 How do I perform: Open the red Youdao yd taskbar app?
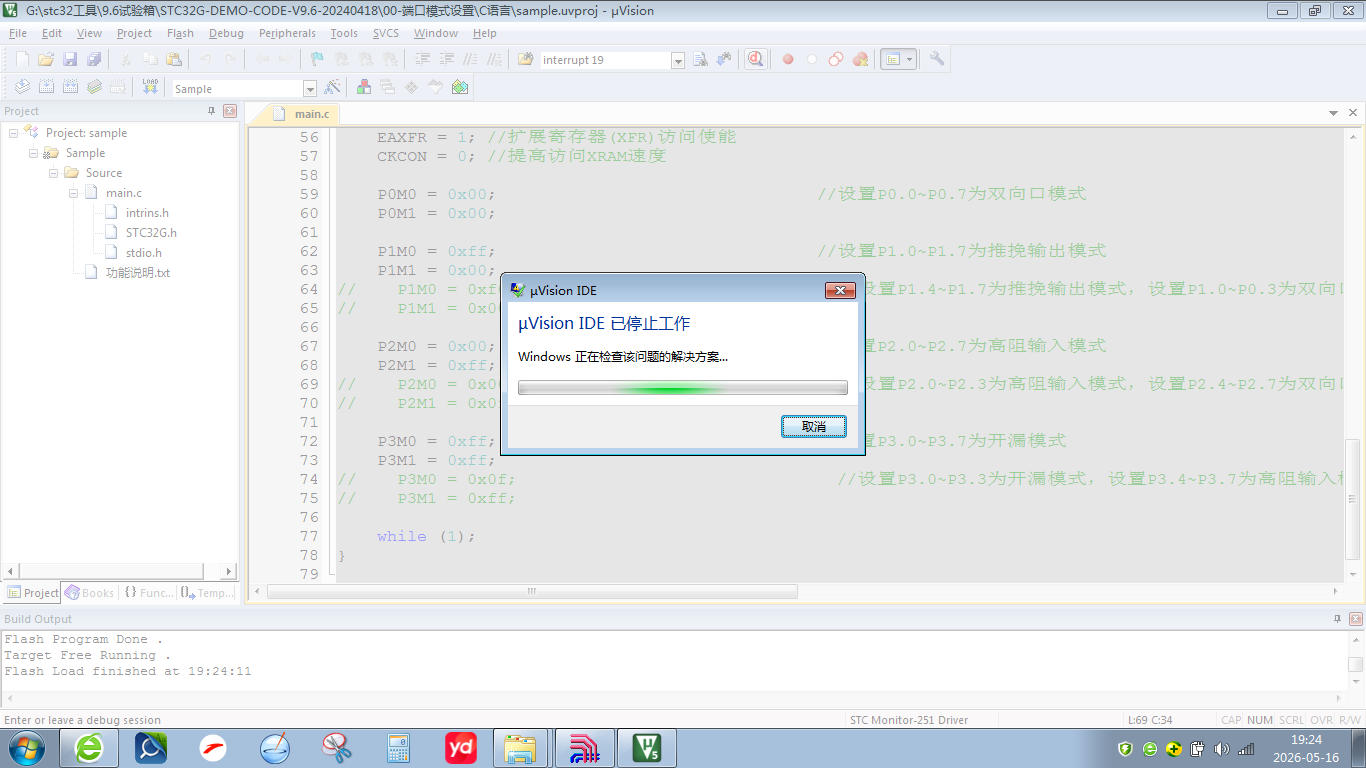click(461, 748)
